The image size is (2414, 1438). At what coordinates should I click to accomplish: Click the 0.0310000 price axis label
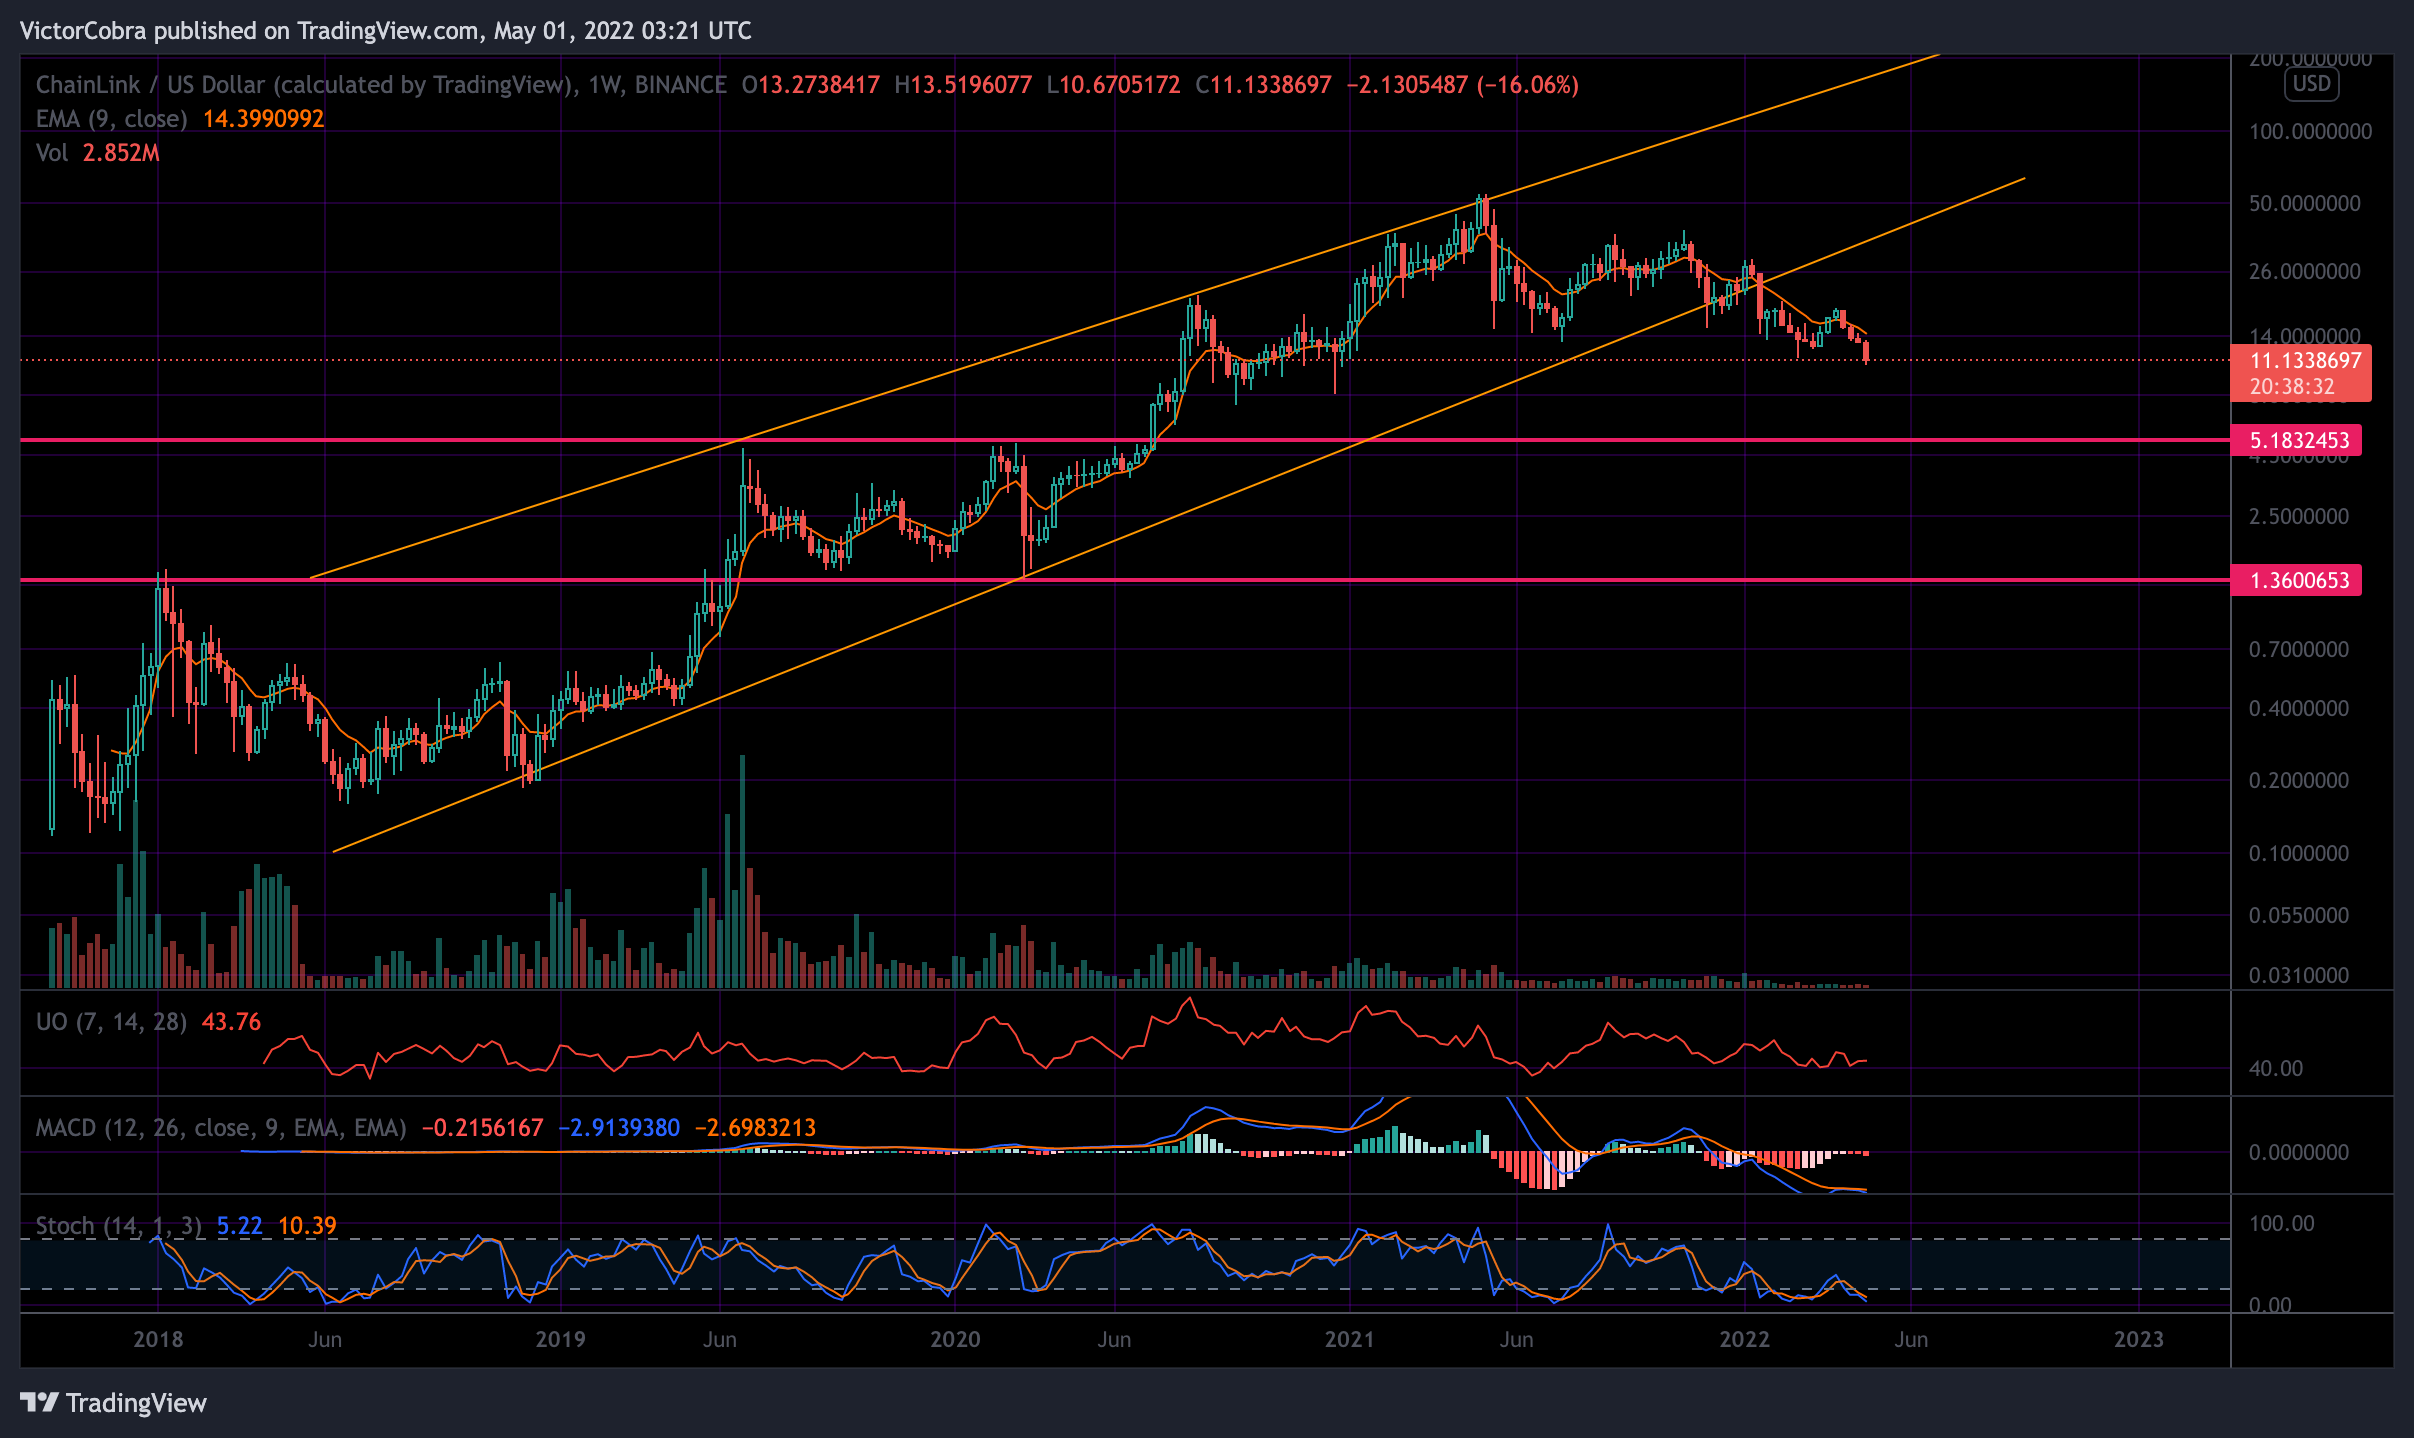pyautogui.click(x=2298, y=976)
